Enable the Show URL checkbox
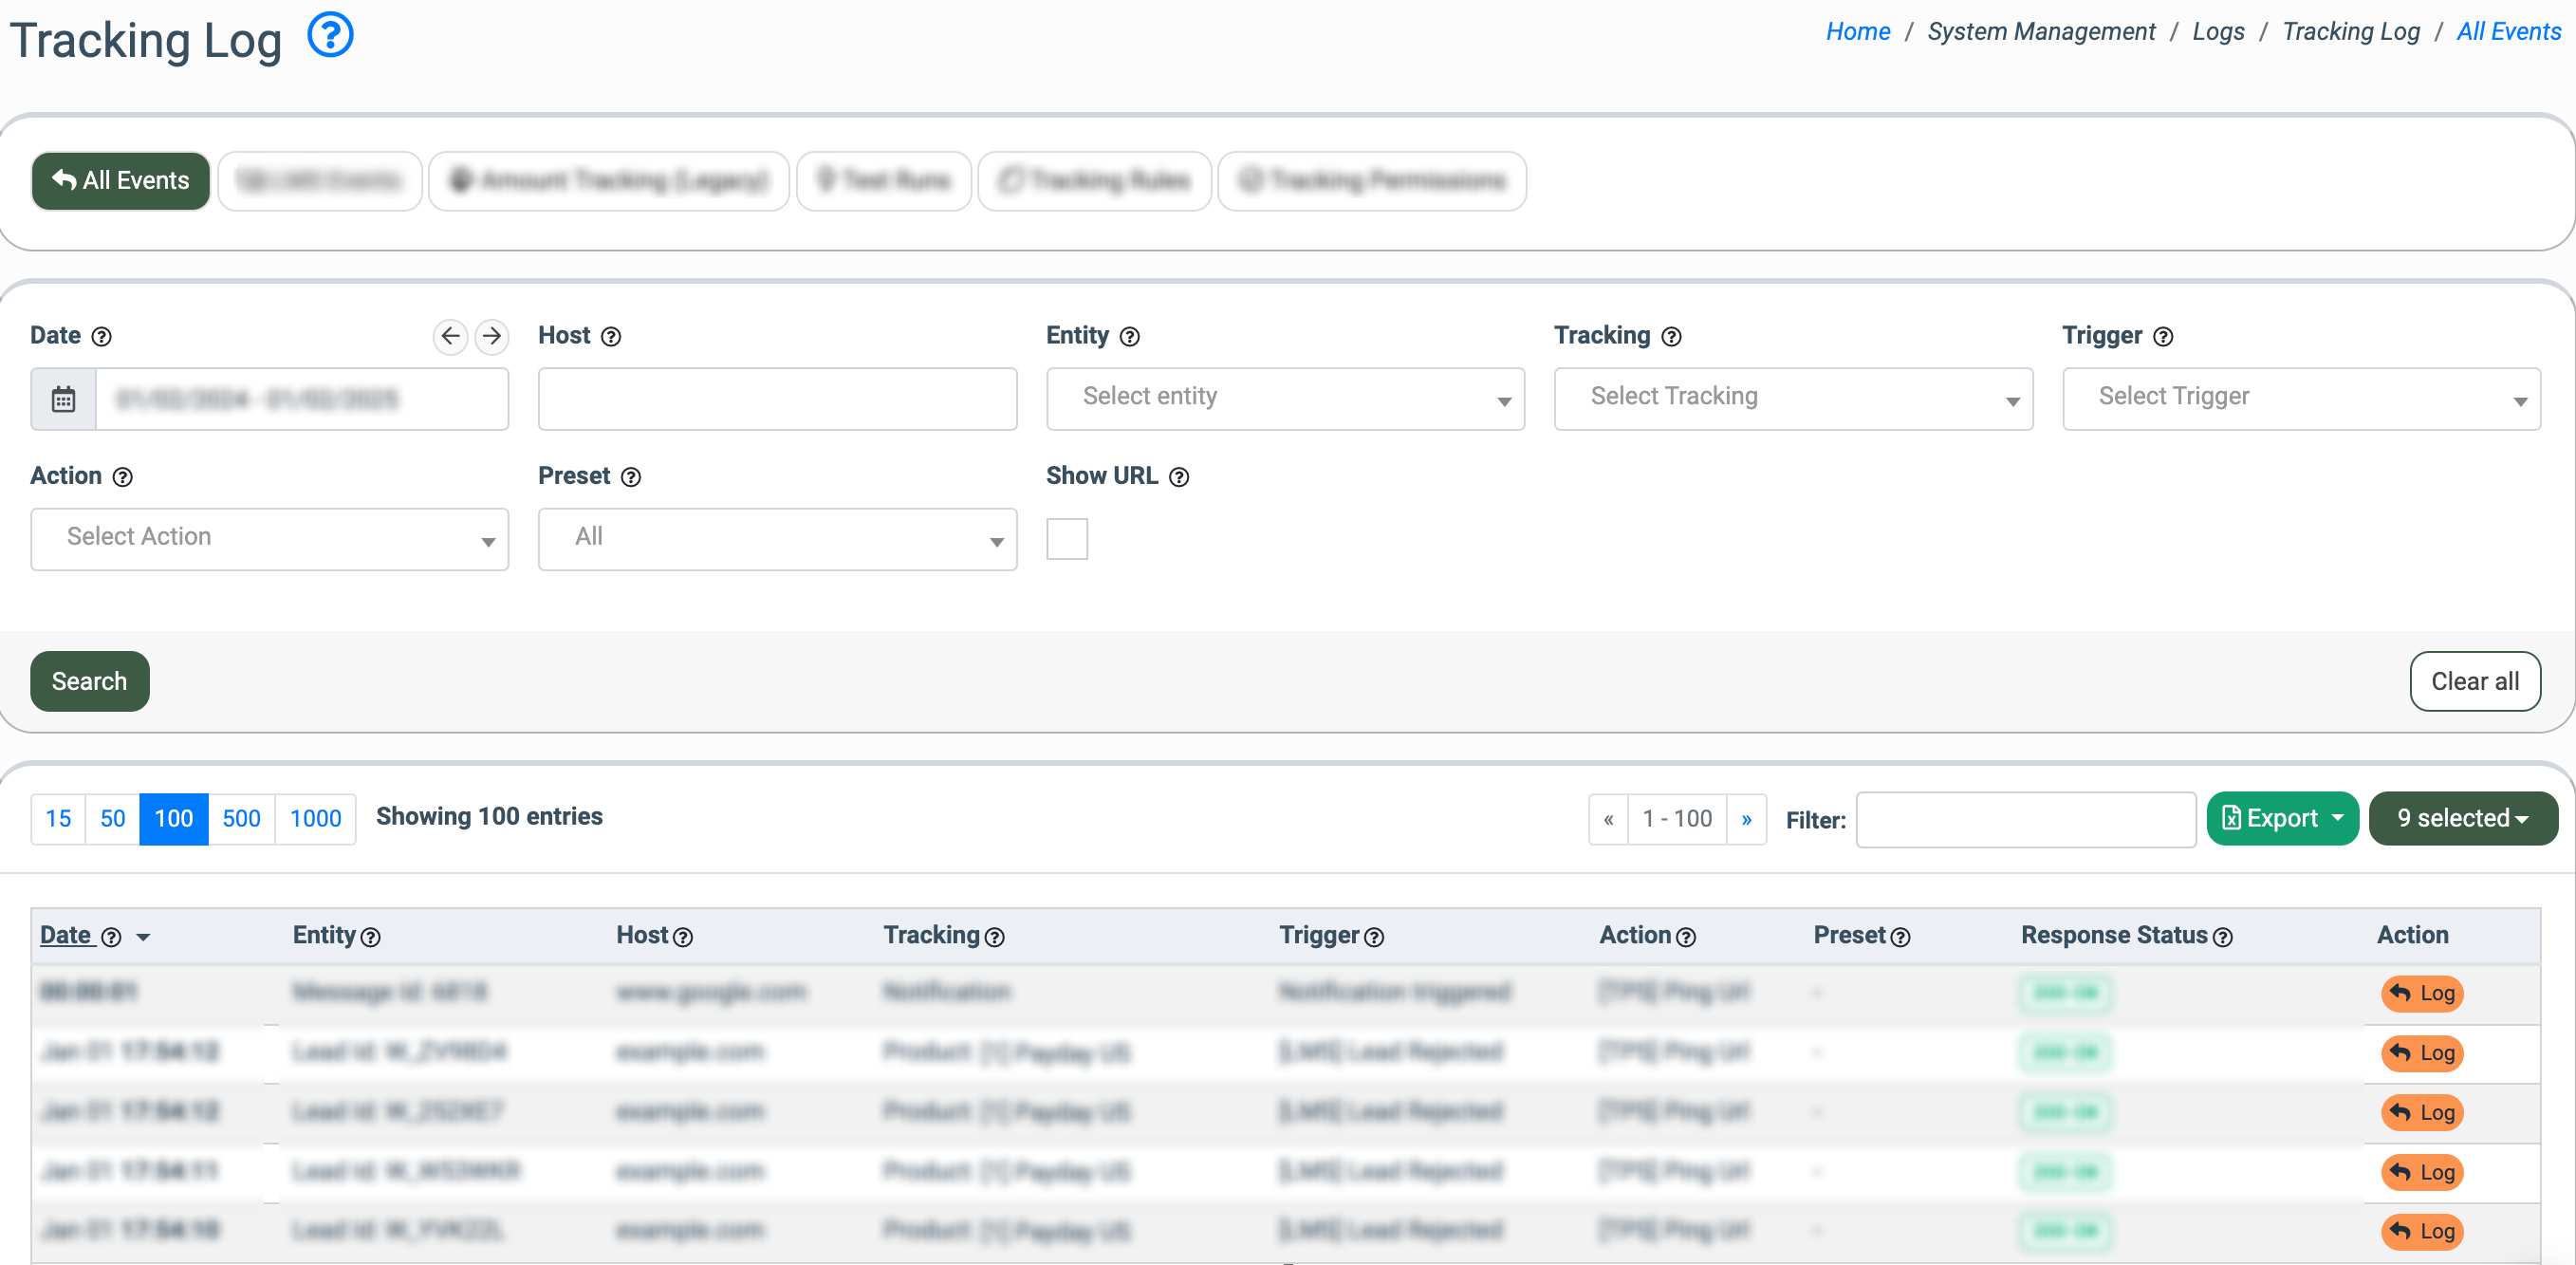2576x1265 pixels. click(1066, 539)
